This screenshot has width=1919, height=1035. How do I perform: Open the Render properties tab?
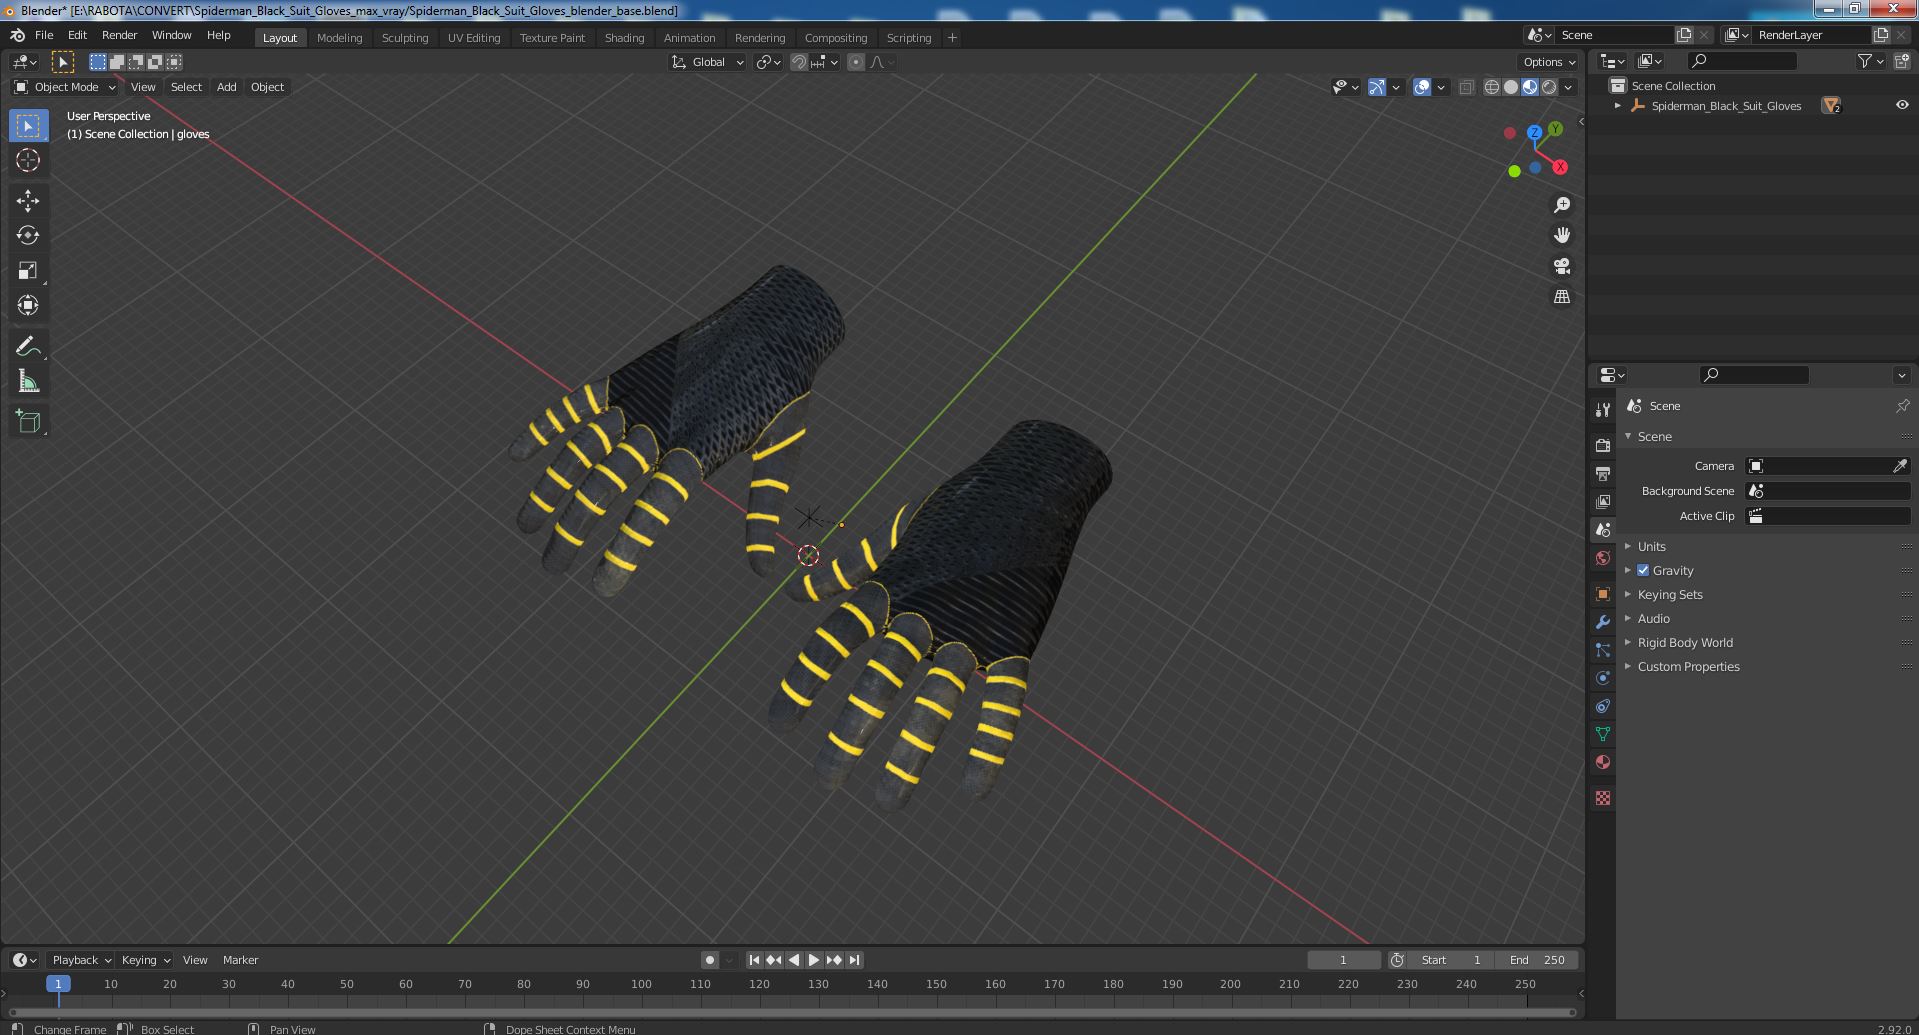click(1603, 446)
